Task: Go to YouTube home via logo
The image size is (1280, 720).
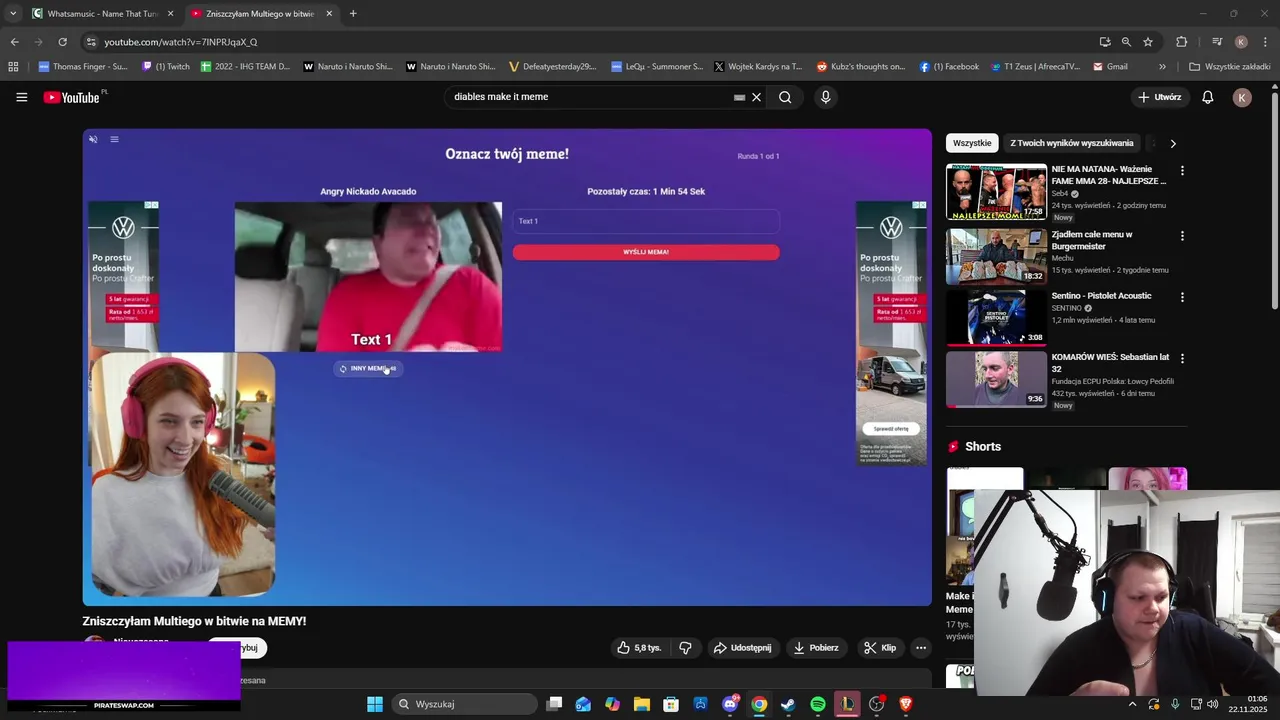Action: [x=72, y=97]
